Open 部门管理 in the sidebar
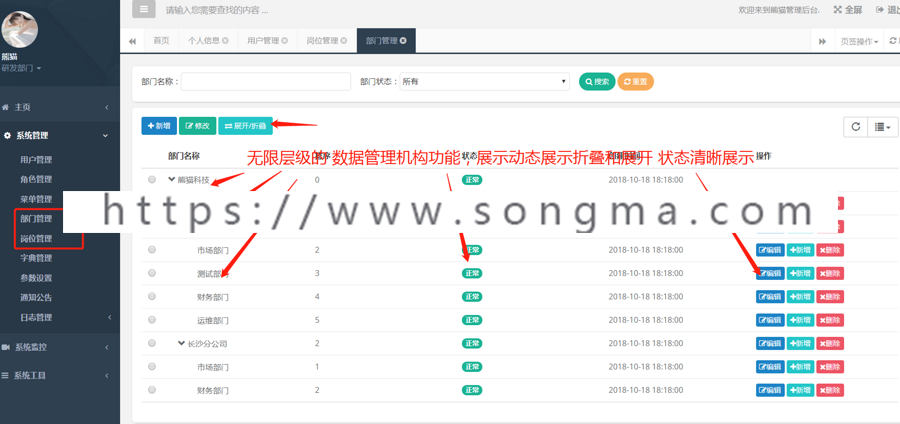Viewport: 900px width, 424px height. tap(36, 219)
